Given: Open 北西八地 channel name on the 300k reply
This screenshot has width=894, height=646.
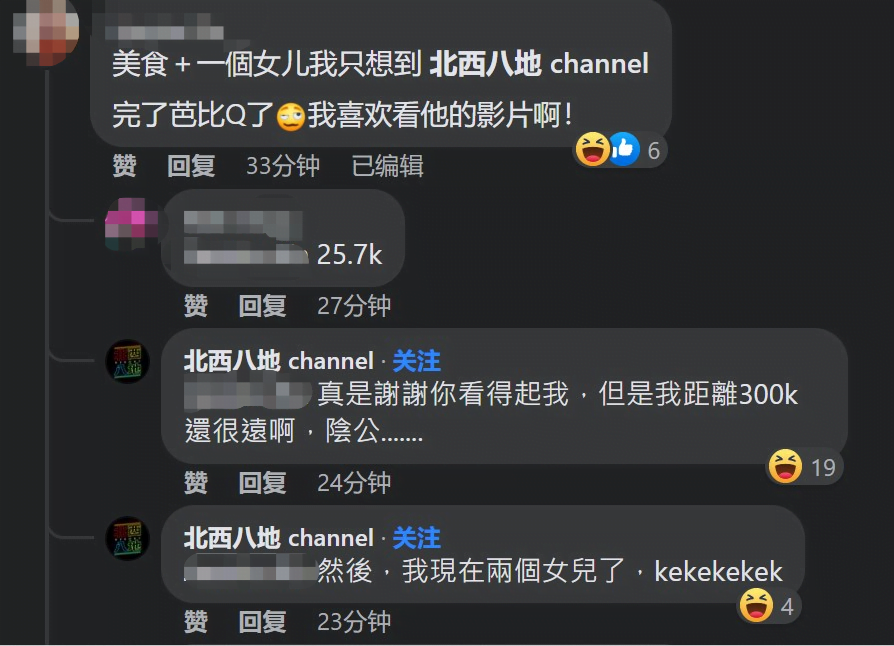Looking at the screenshot, I should point(279,361).
